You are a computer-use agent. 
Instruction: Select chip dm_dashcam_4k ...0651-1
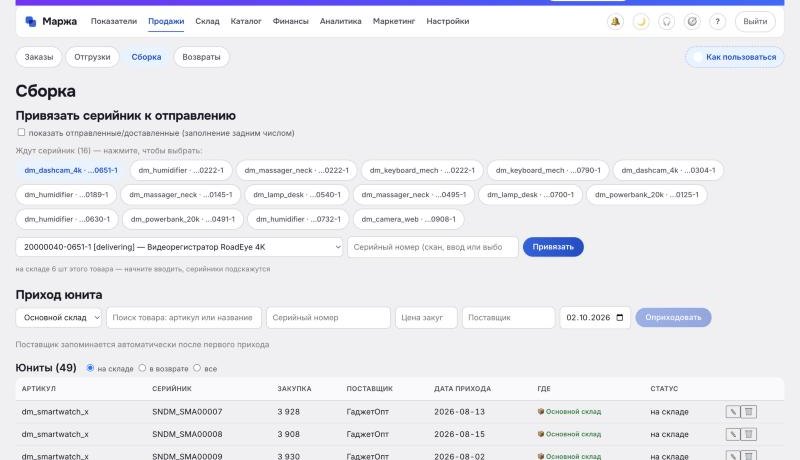[71, 170]
